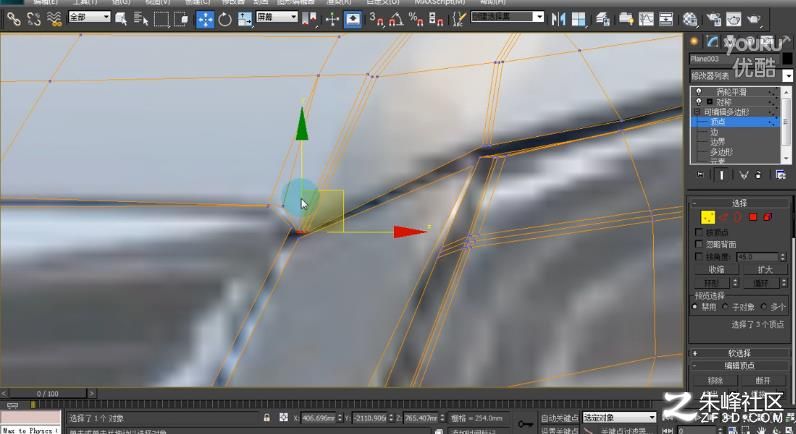Open the reference coordinate system dropdown
This screenshot has height=434, width=796.
(x=277, y=17)
